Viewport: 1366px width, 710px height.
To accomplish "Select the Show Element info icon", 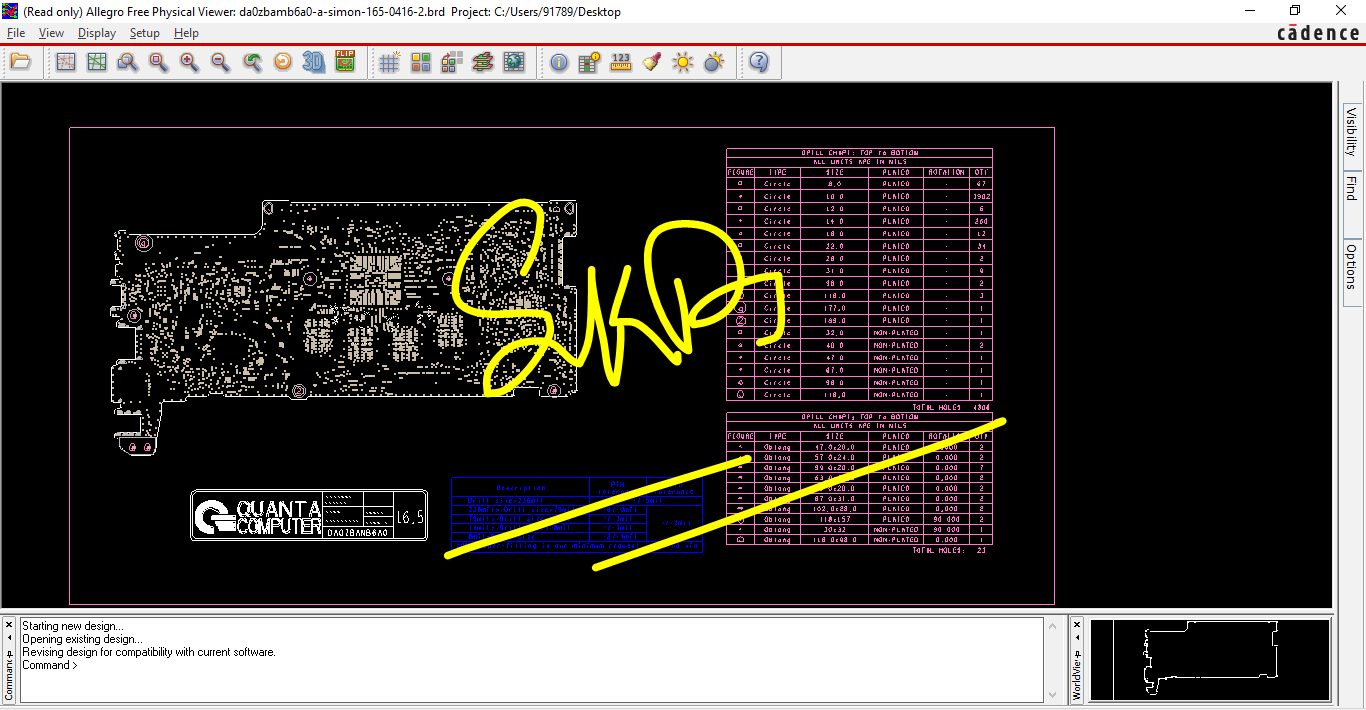I will point(559,62).
